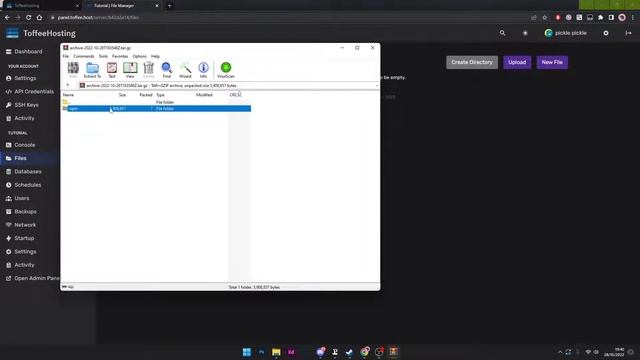640x360 pixels.
Task: Open the Users page
Action: click(18, 198)
